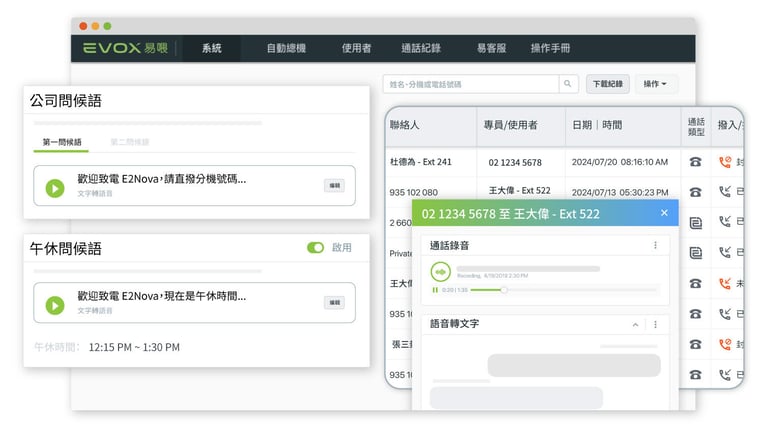Open 語音轉文字 panel more-options menu
Image resolution: width=763 pixels, height=429 pixels.
click(x=655, y=324)
